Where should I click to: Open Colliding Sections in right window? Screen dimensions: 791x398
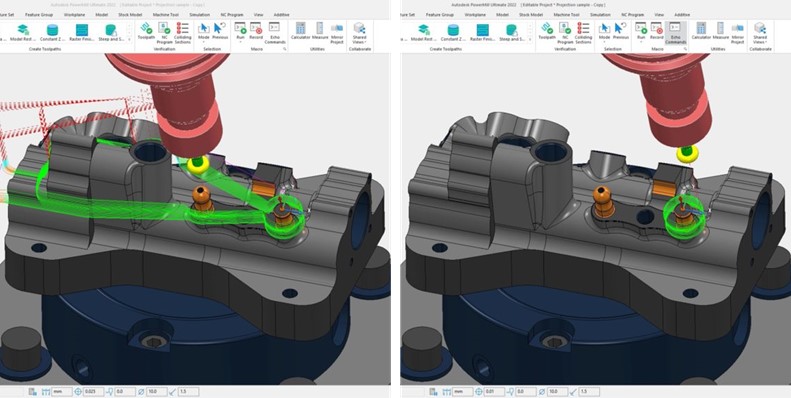click(583, 33)
